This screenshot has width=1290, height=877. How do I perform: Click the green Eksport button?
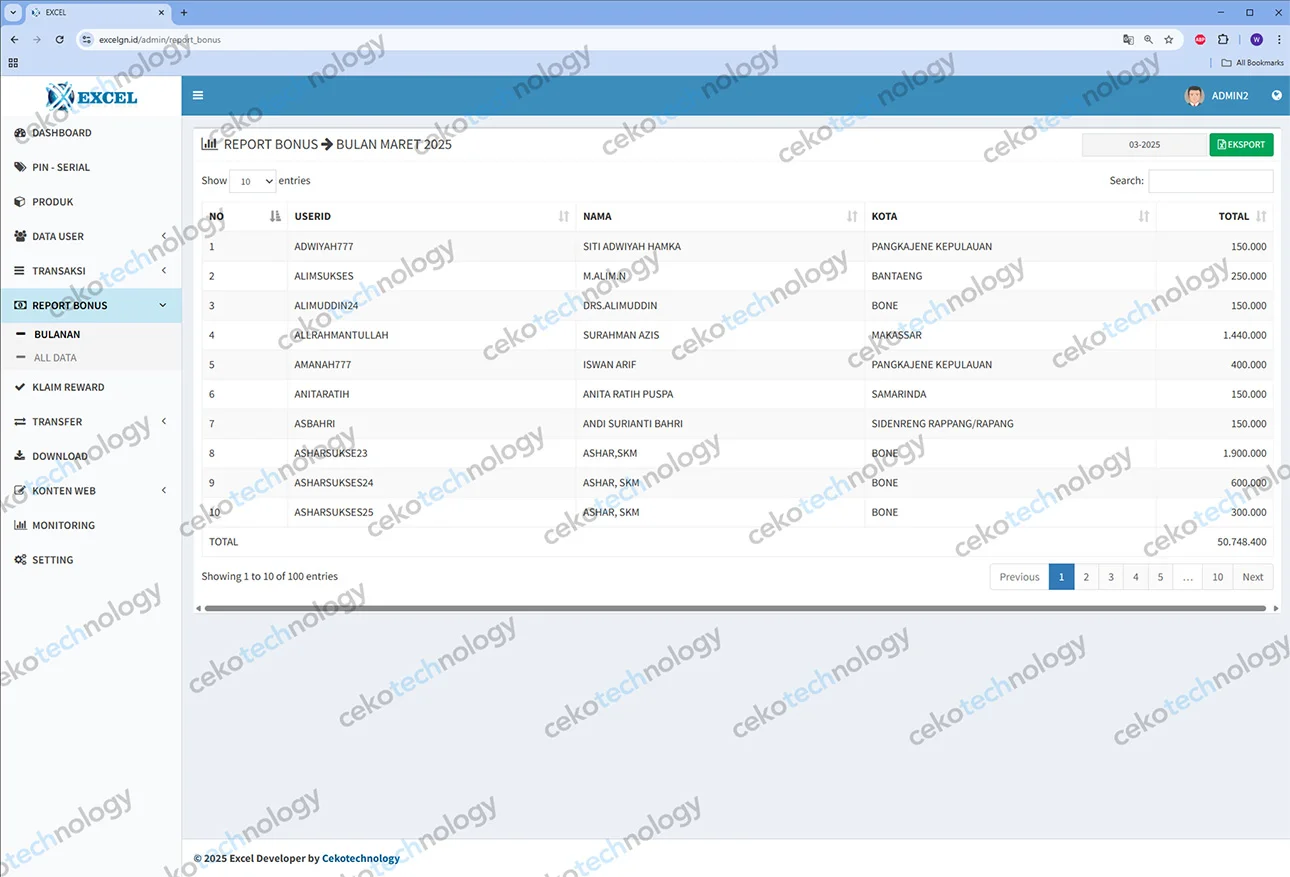tap(1241, 145)
